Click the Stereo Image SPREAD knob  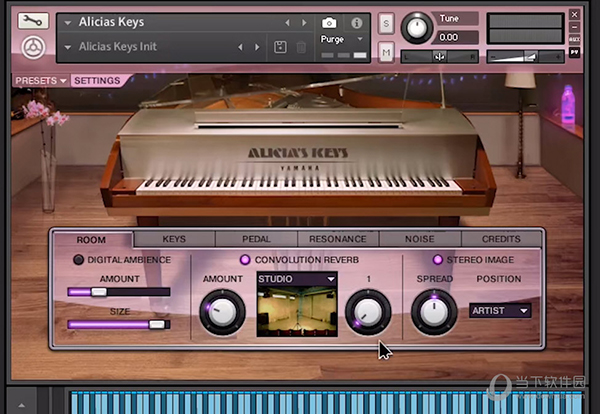point(434,312)
